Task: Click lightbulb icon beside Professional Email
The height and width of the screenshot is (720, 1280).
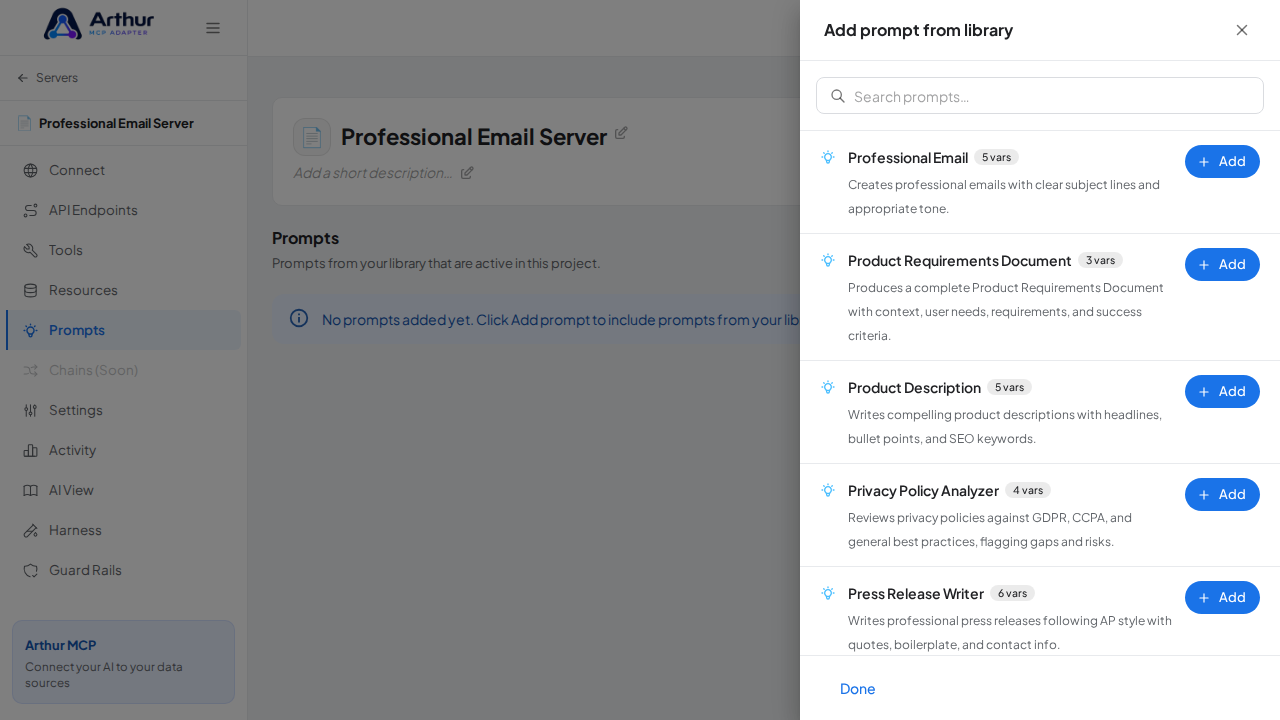Action: [x=828, y=157]
